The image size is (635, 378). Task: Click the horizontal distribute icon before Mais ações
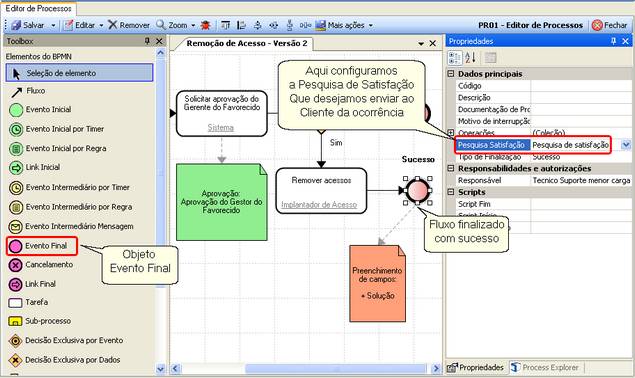305,25
